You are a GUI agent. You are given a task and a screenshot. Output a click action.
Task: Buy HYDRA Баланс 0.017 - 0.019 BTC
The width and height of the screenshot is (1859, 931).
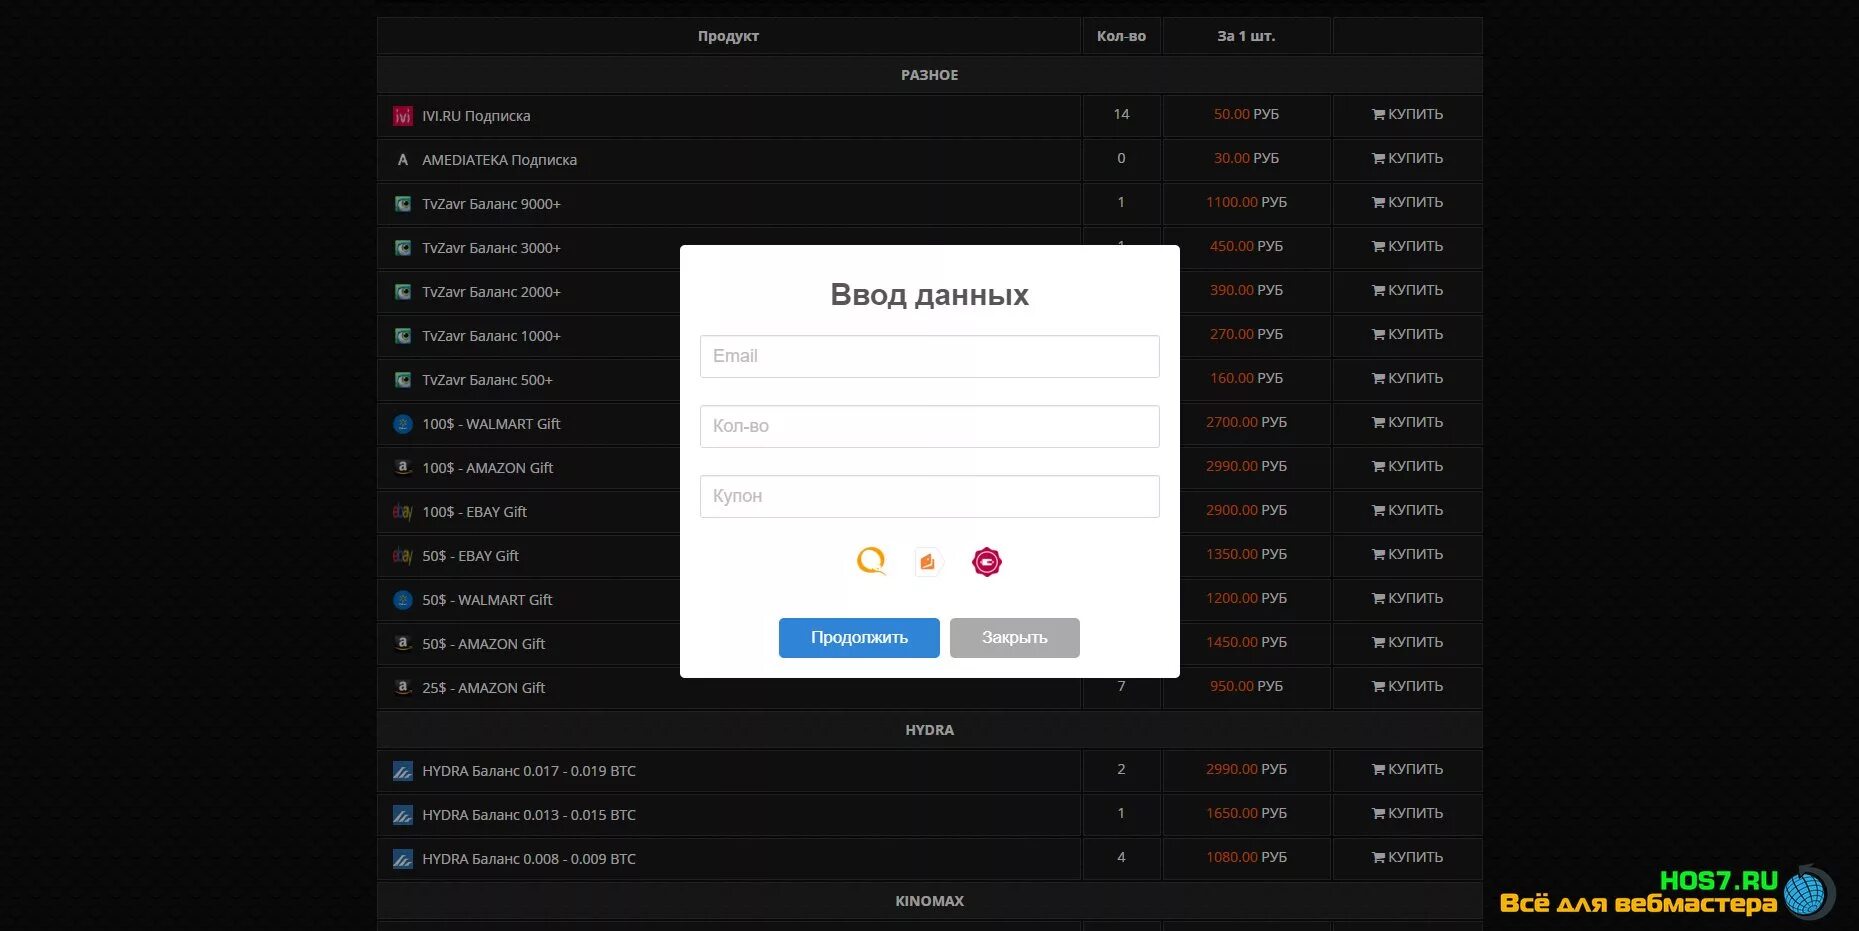click(1407, 769)
